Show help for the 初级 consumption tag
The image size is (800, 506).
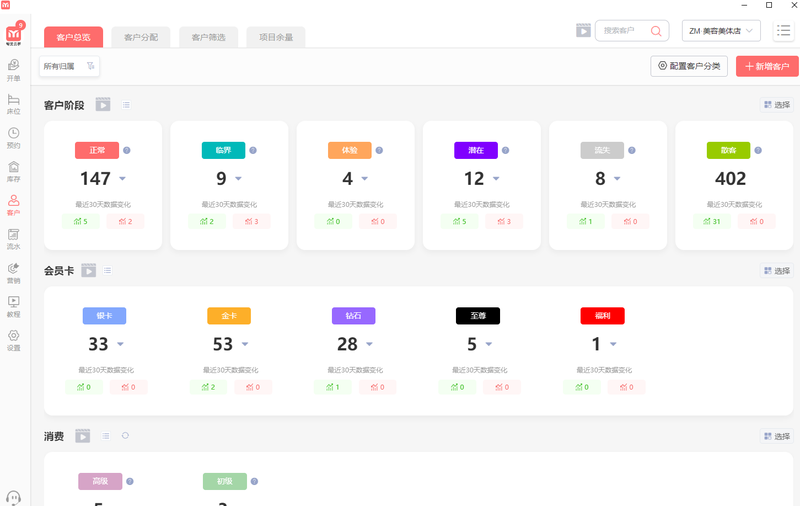pyautogui.click(x=255, y=482)
